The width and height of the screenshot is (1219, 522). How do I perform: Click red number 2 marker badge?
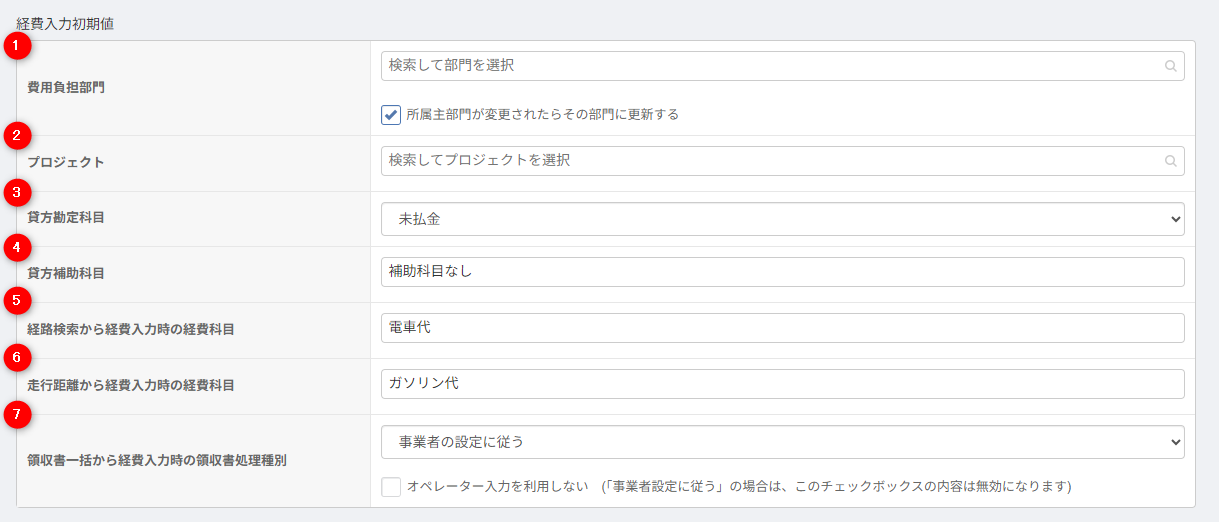pos(17,135)
